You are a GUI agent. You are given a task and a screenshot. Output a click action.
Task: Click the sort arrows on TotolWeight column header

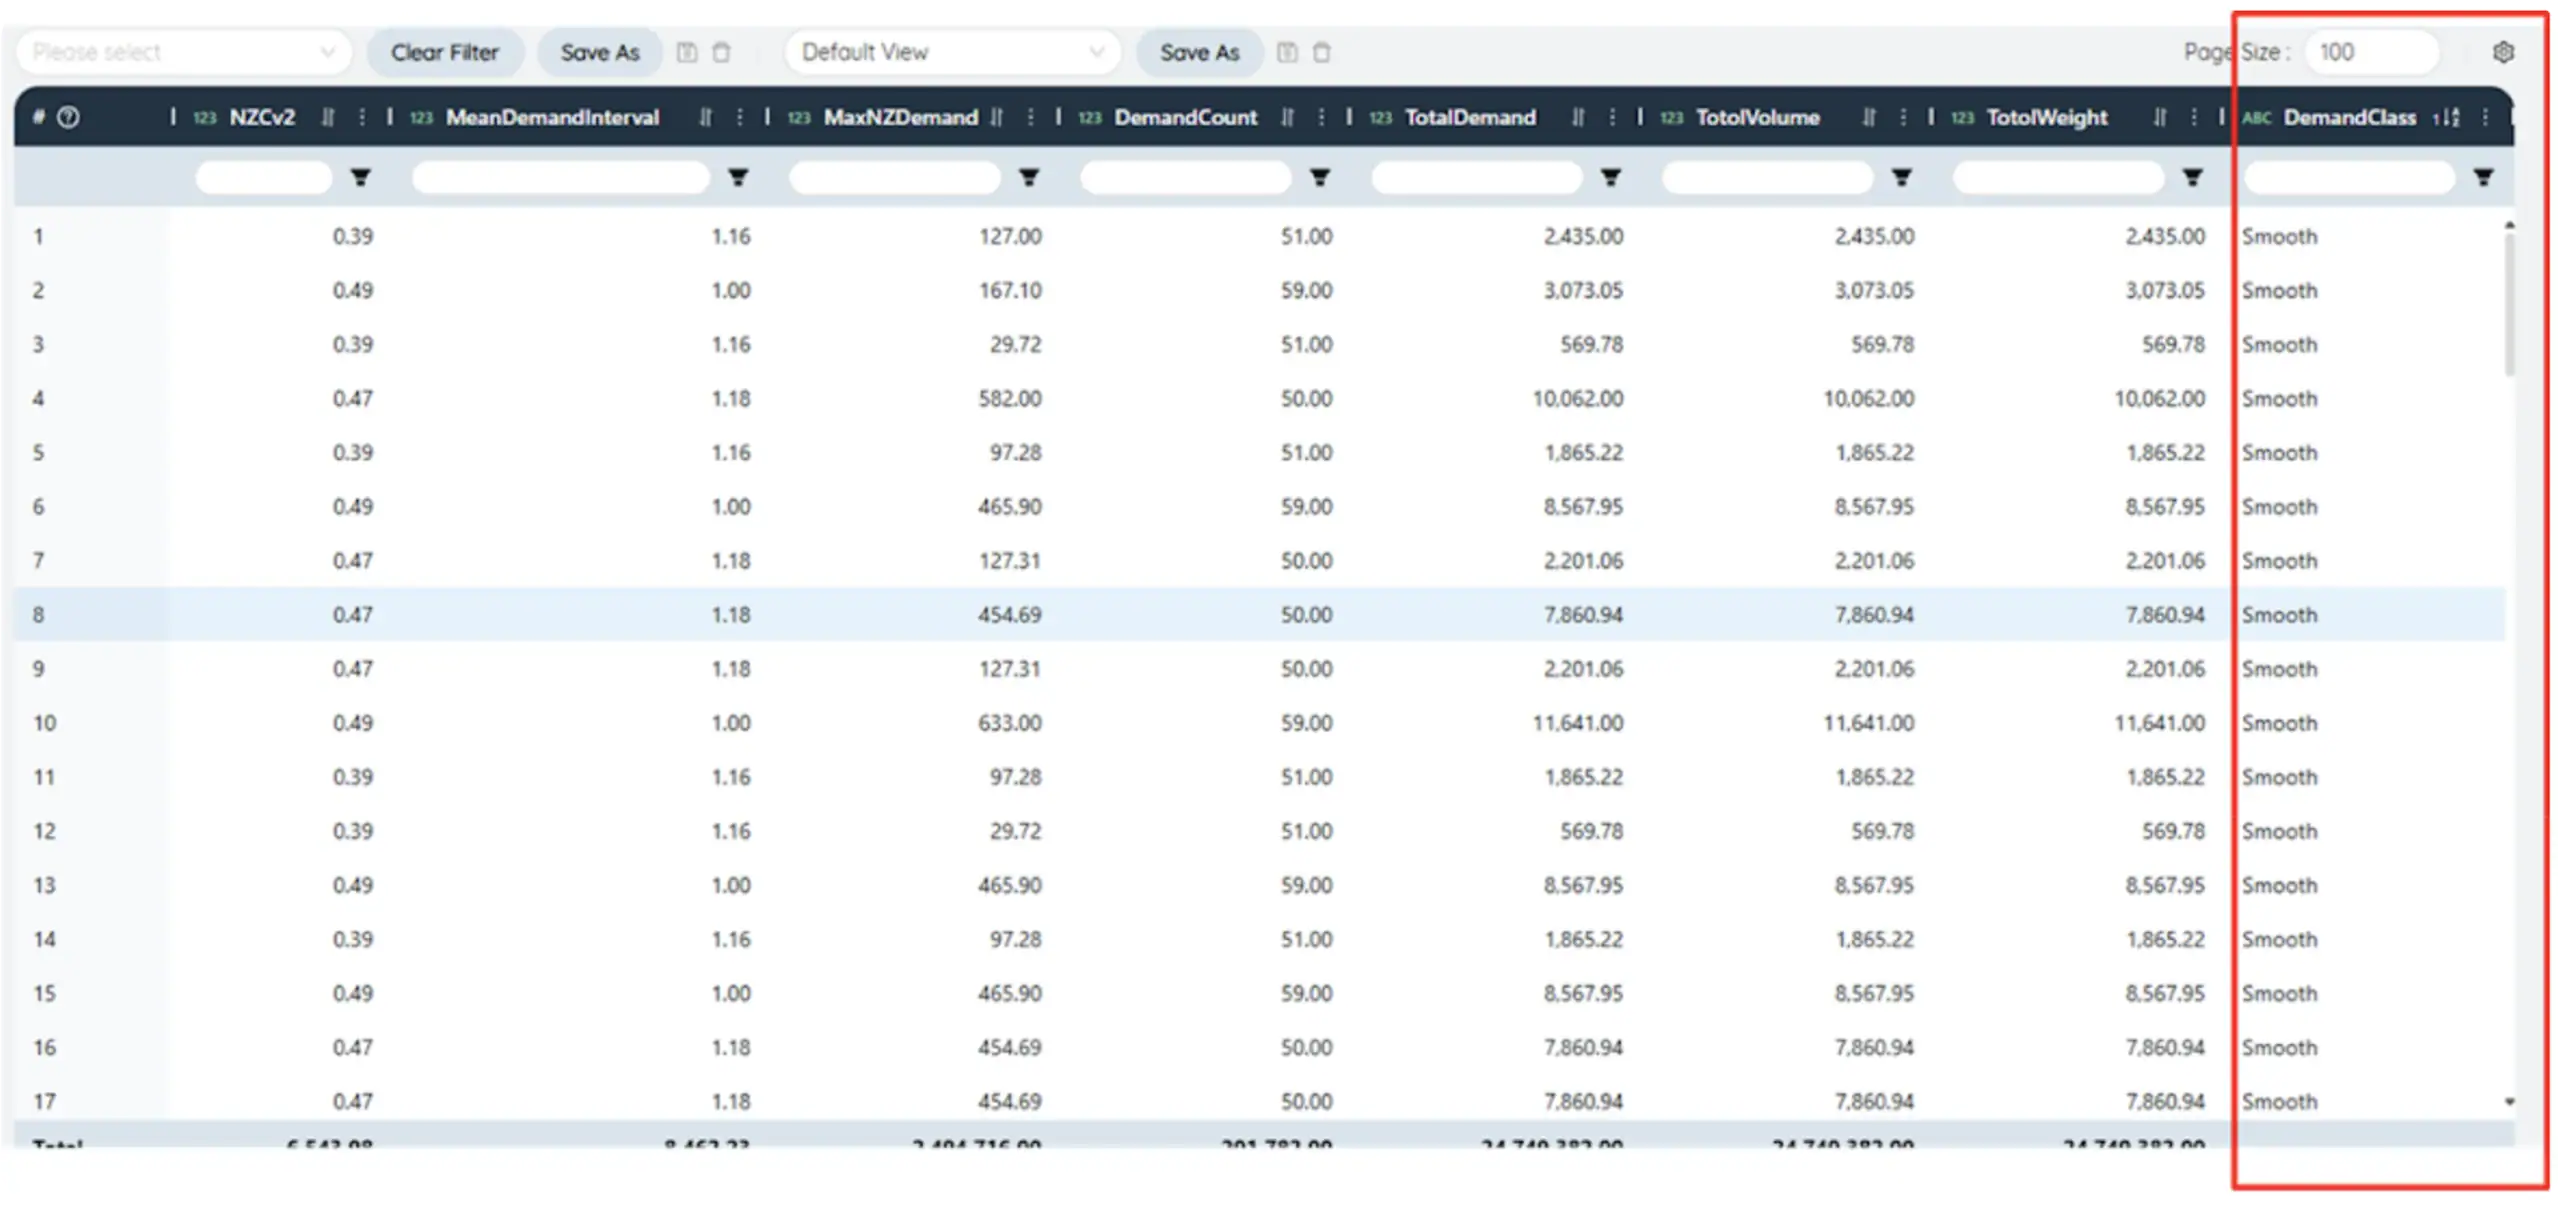coord(2160,117)
